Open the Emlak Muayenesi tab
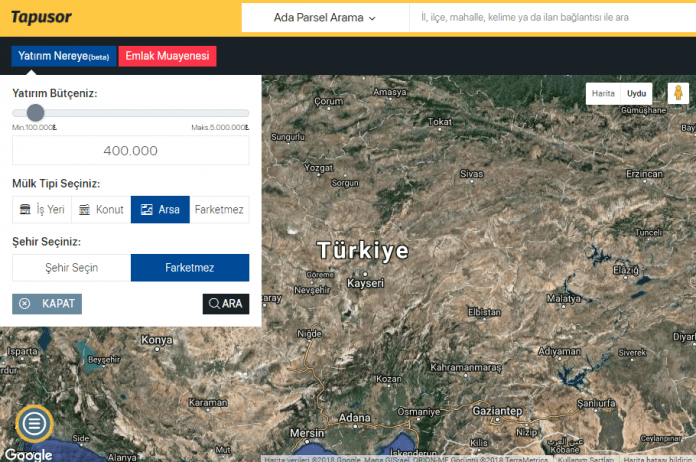Screen dimensions: 696x462 pos(167,56)
